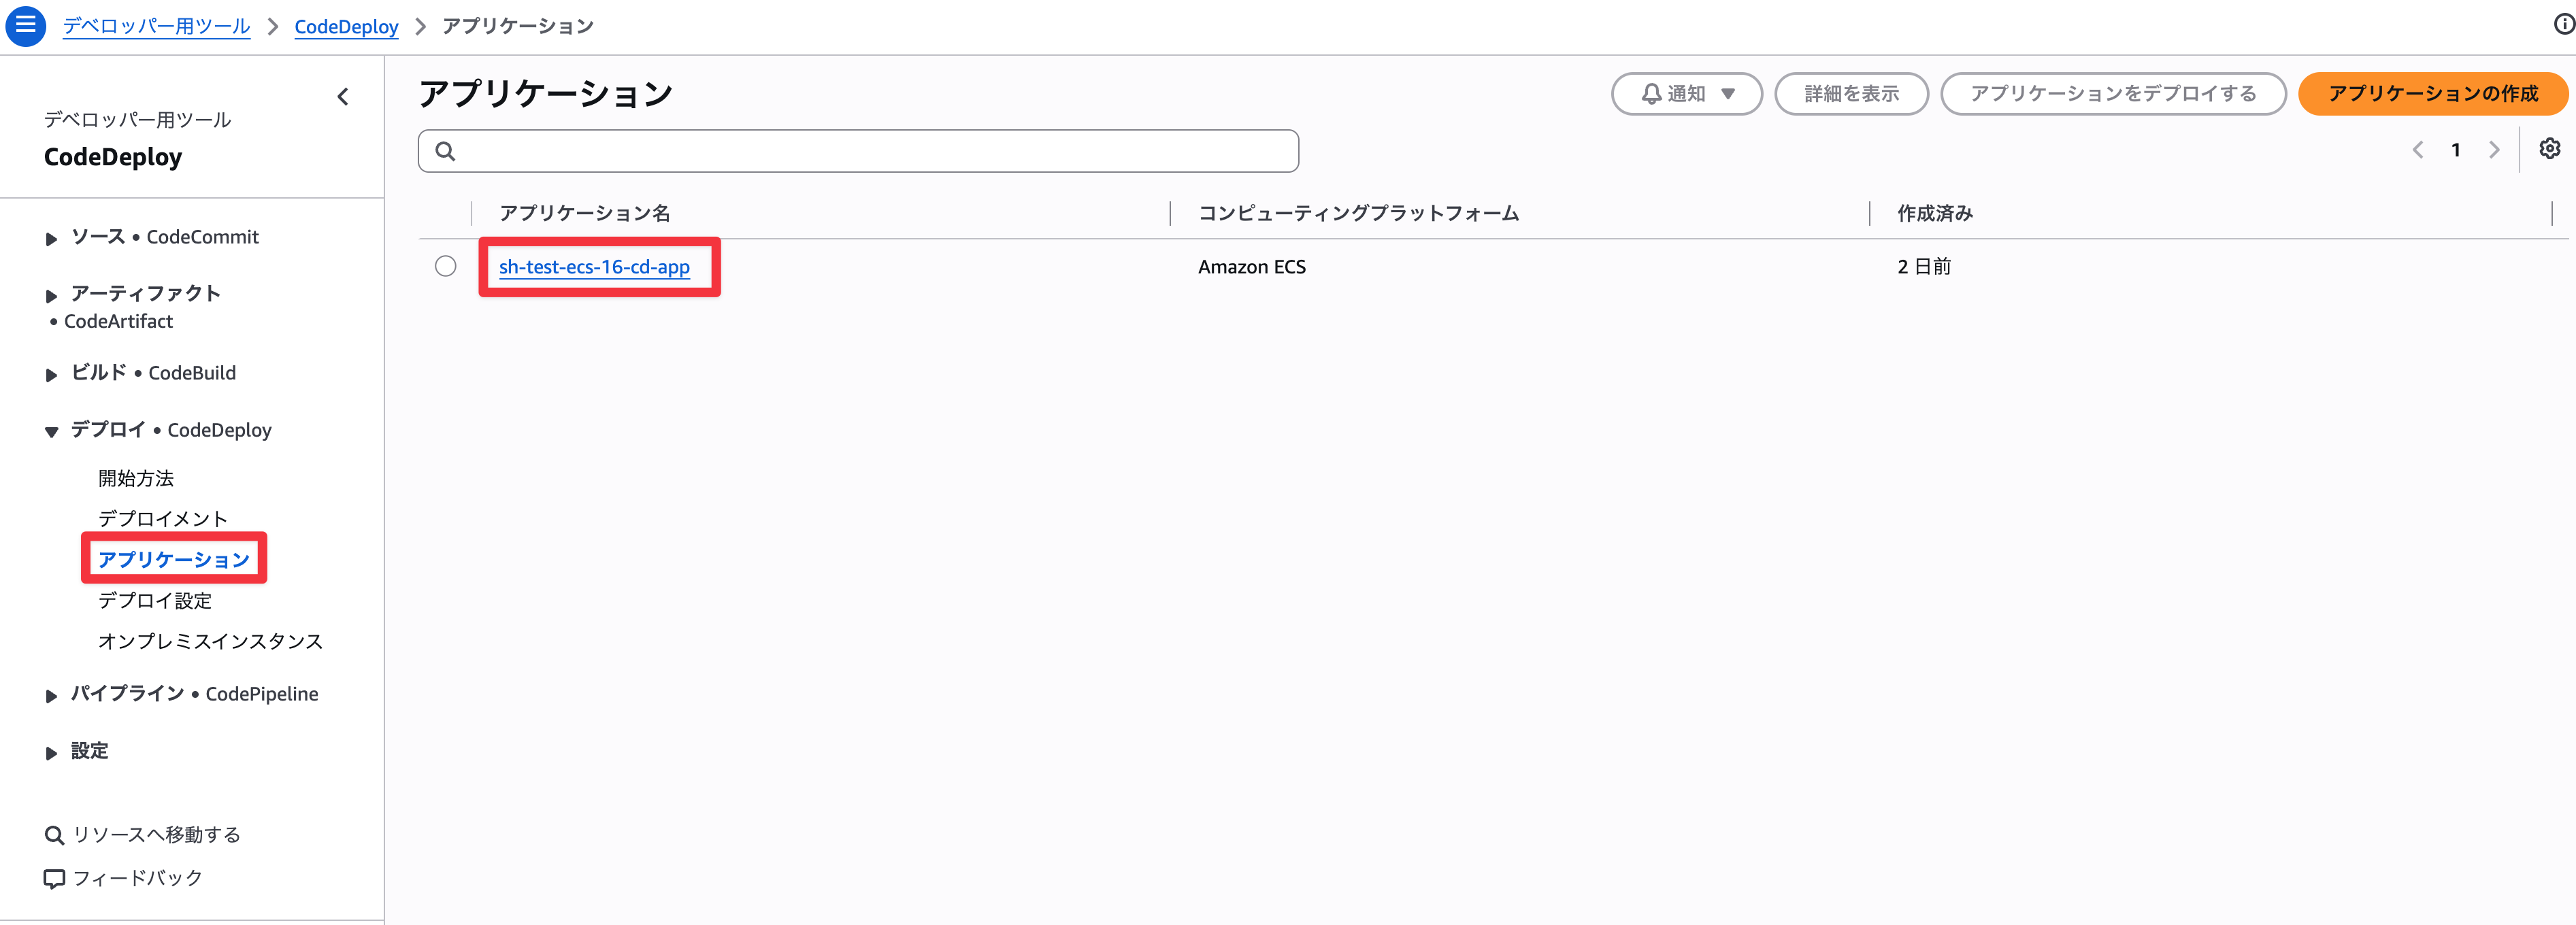2576x925 pixels.
Task: Click リソースへ移動する search link
Action: pos(143,835)
